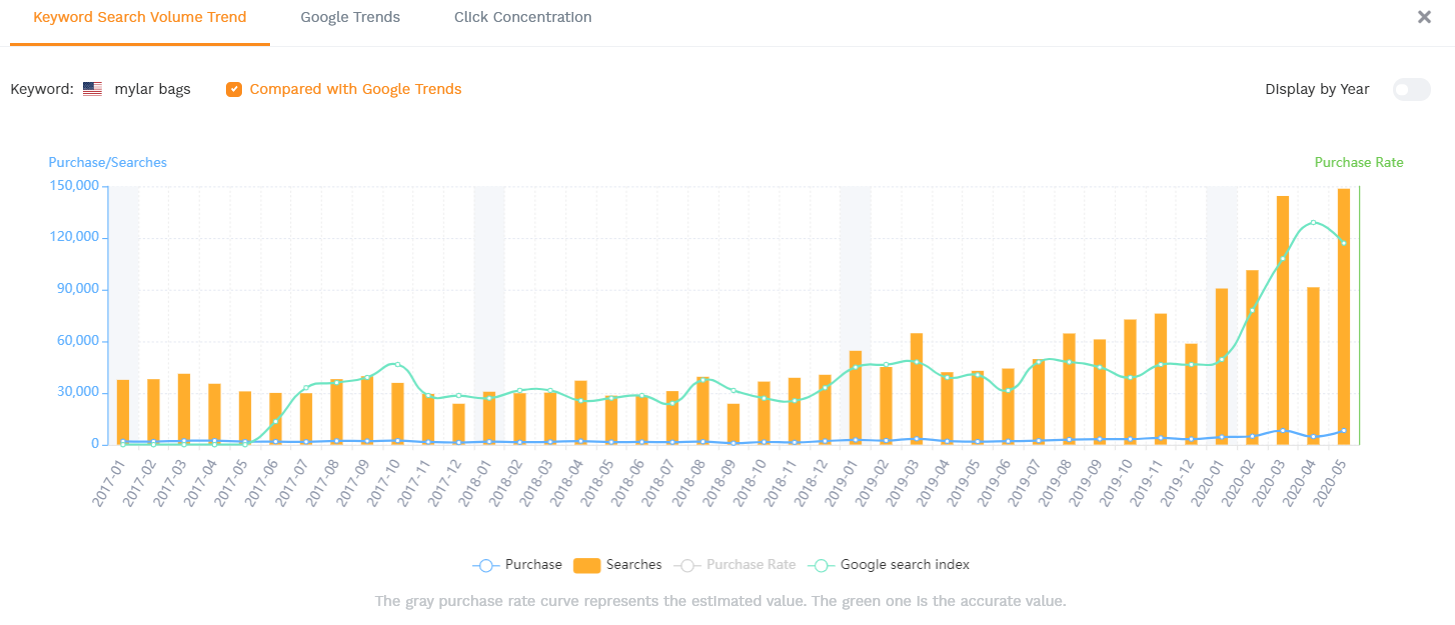The width and height of the screenshot is (1455, 625).
Task: Toggle the Google search index legend marker
Action: pos(821,565)
